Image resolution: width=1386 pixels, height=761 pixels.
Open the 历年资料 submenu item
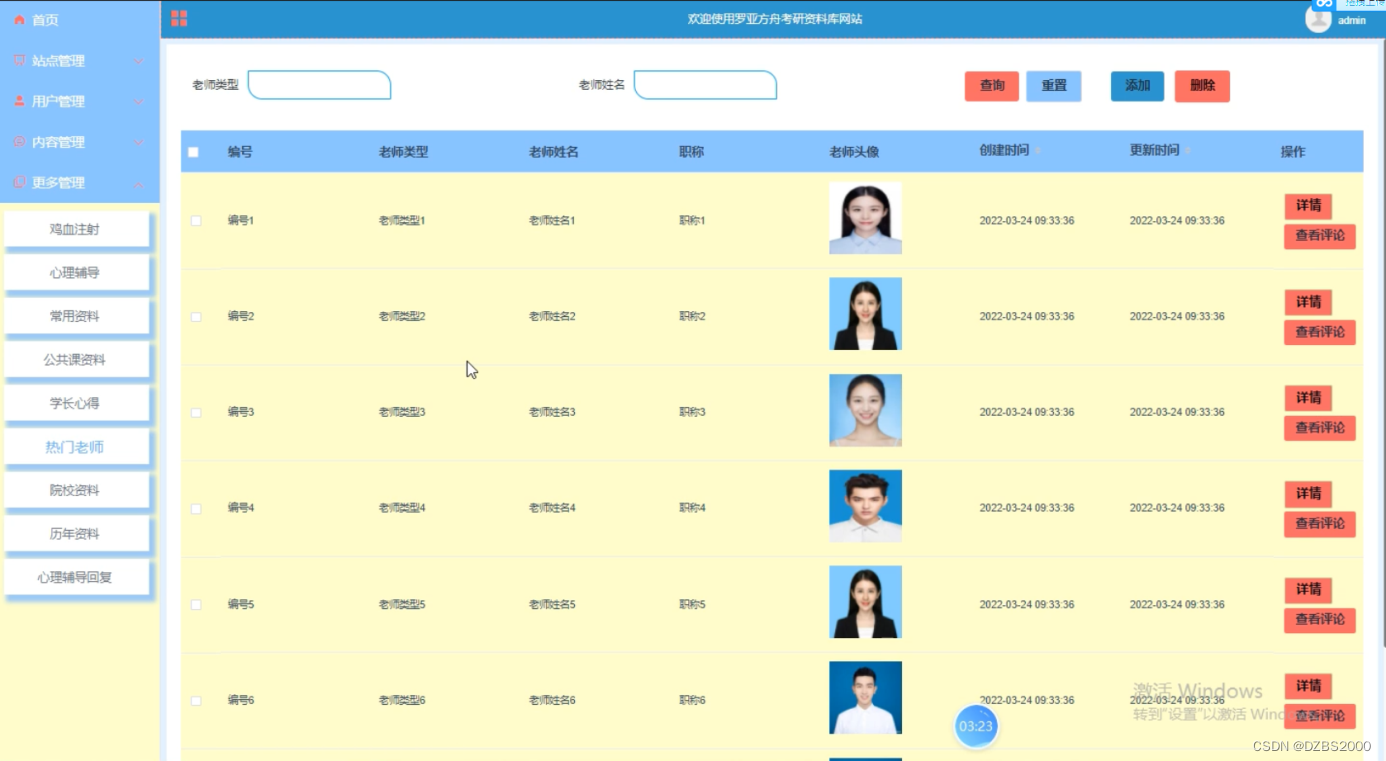coord(77,534)
